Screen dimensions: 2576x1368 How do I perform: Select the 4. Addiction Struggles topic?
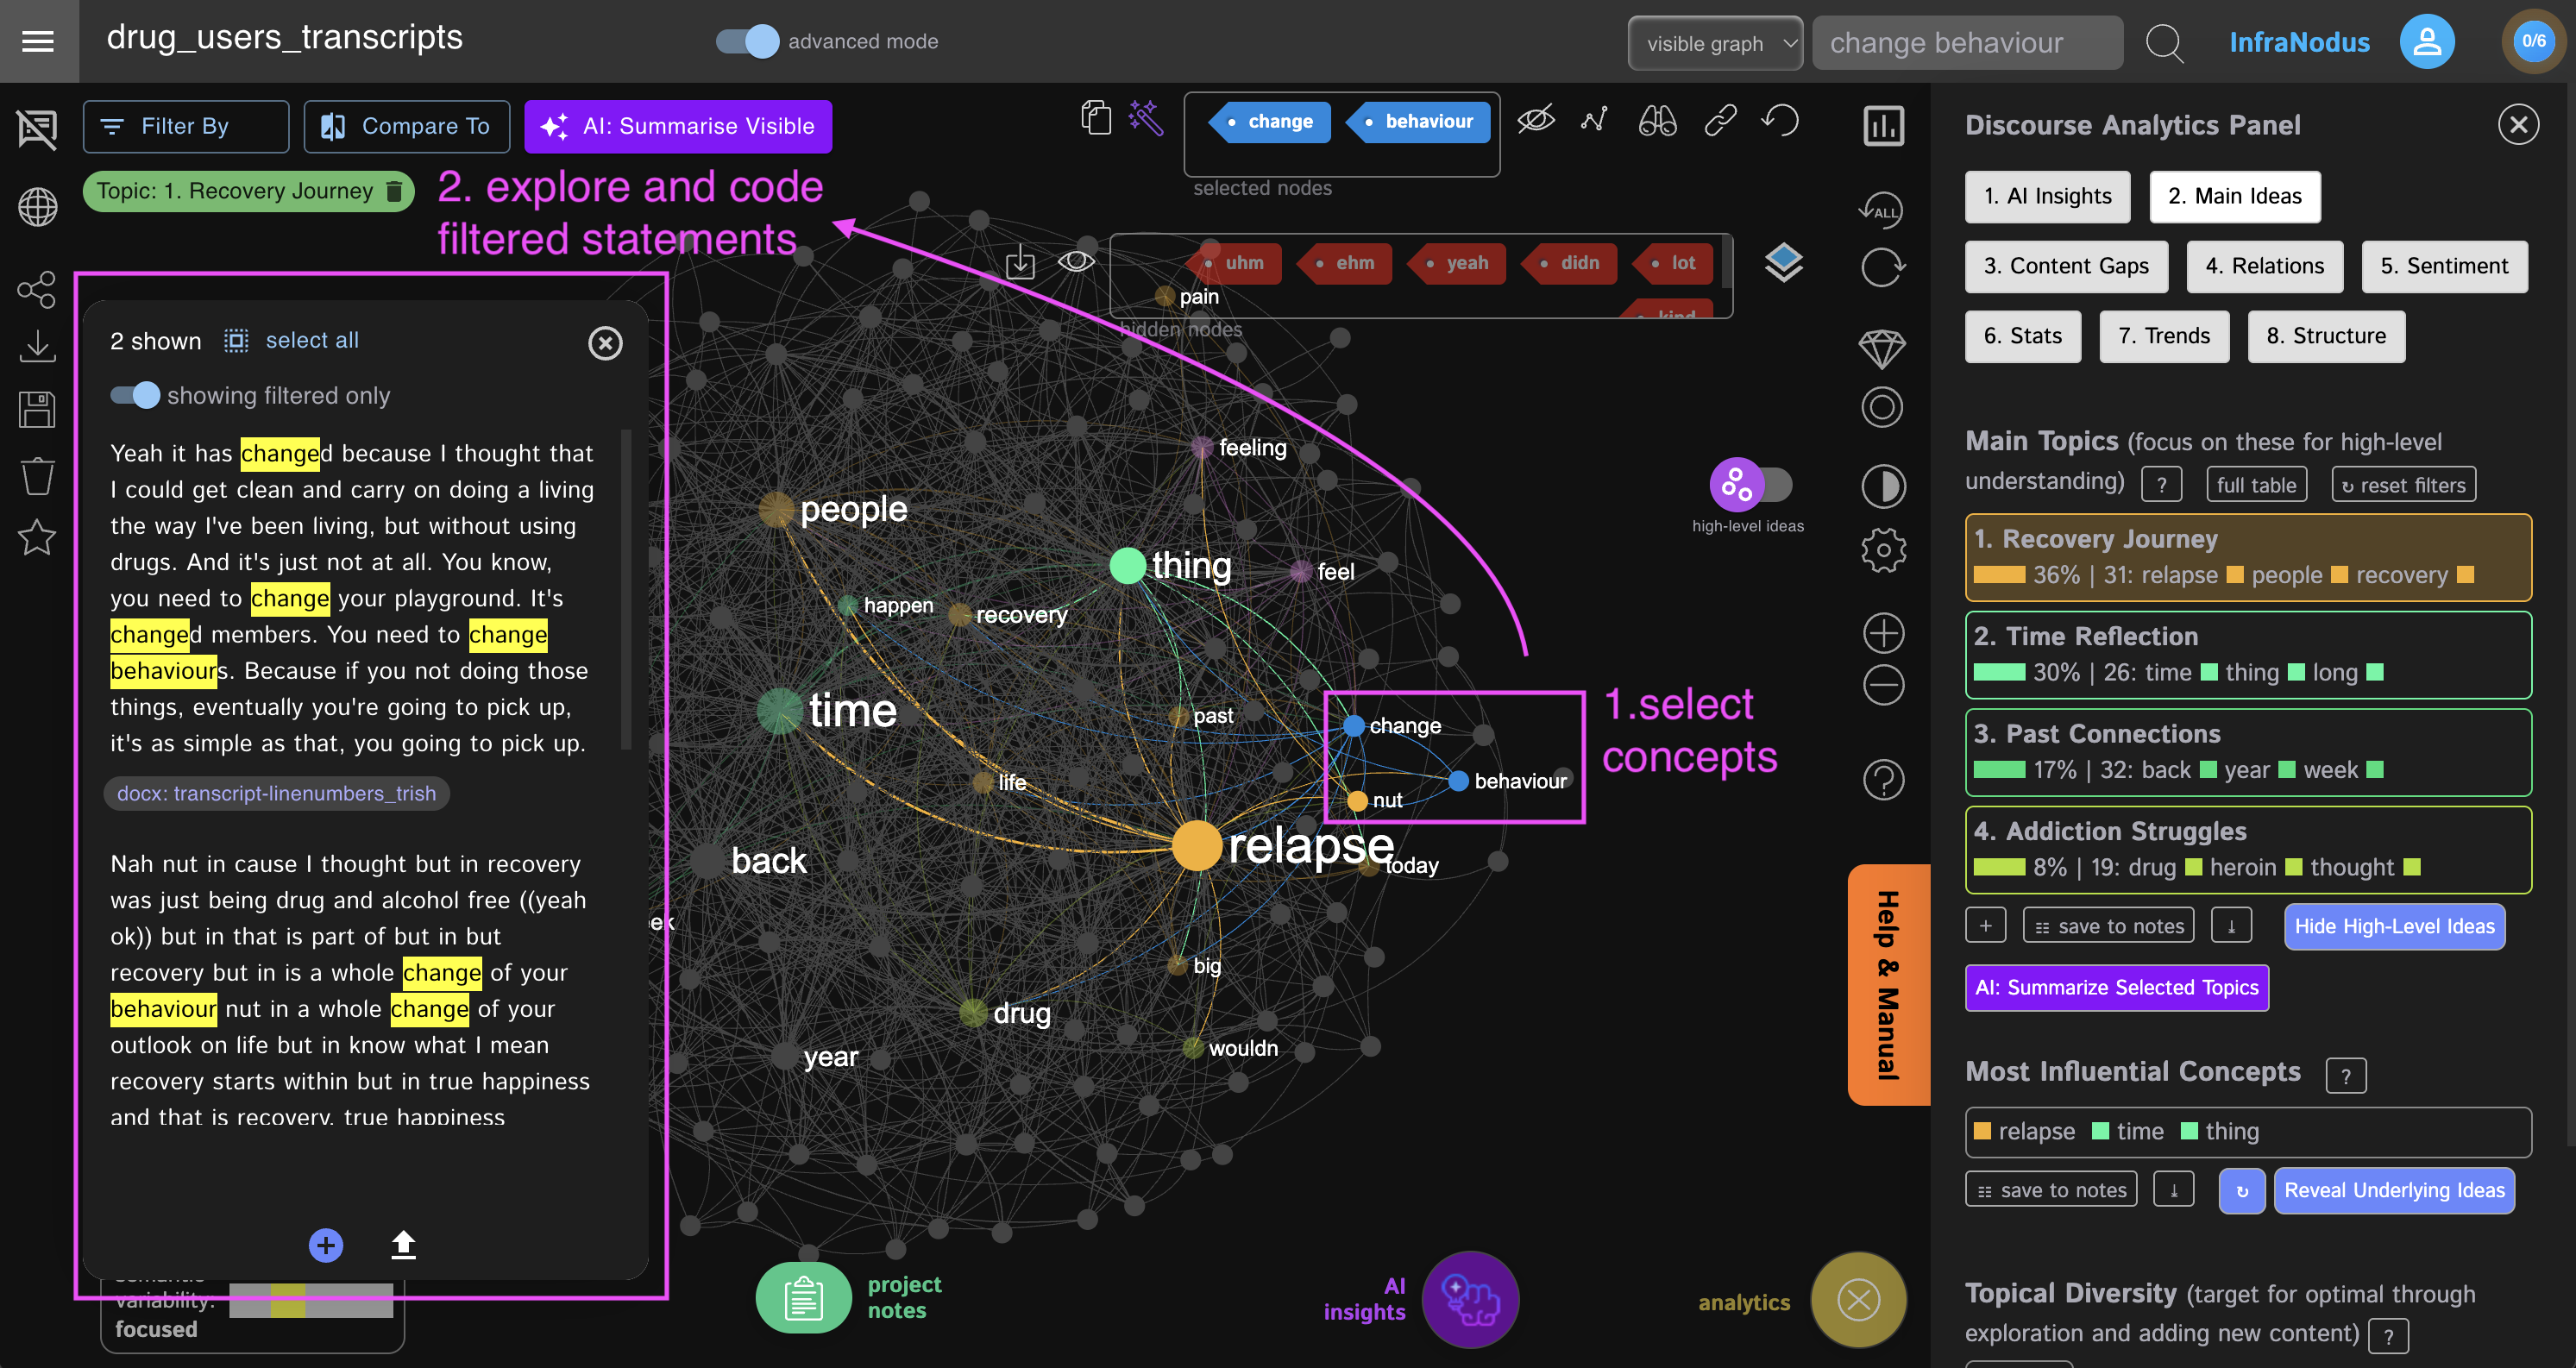pyautogui.click(x=2247, y=849)
